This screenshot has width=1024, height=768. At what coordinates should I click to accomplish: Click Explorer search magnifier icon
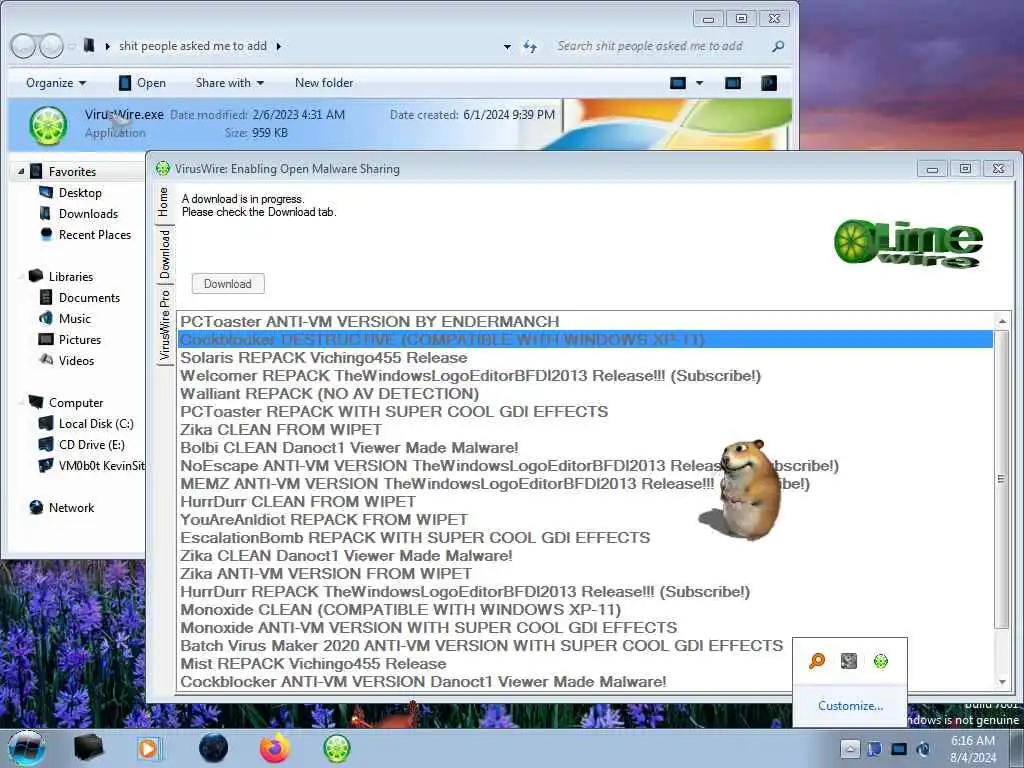pos(778,46)
